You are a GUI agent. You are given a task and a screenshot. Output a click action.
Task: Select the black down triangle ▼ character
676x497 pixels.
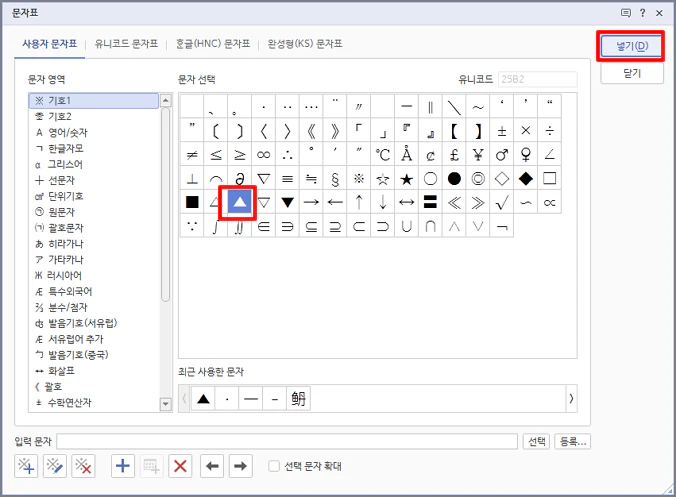[288, 202]
